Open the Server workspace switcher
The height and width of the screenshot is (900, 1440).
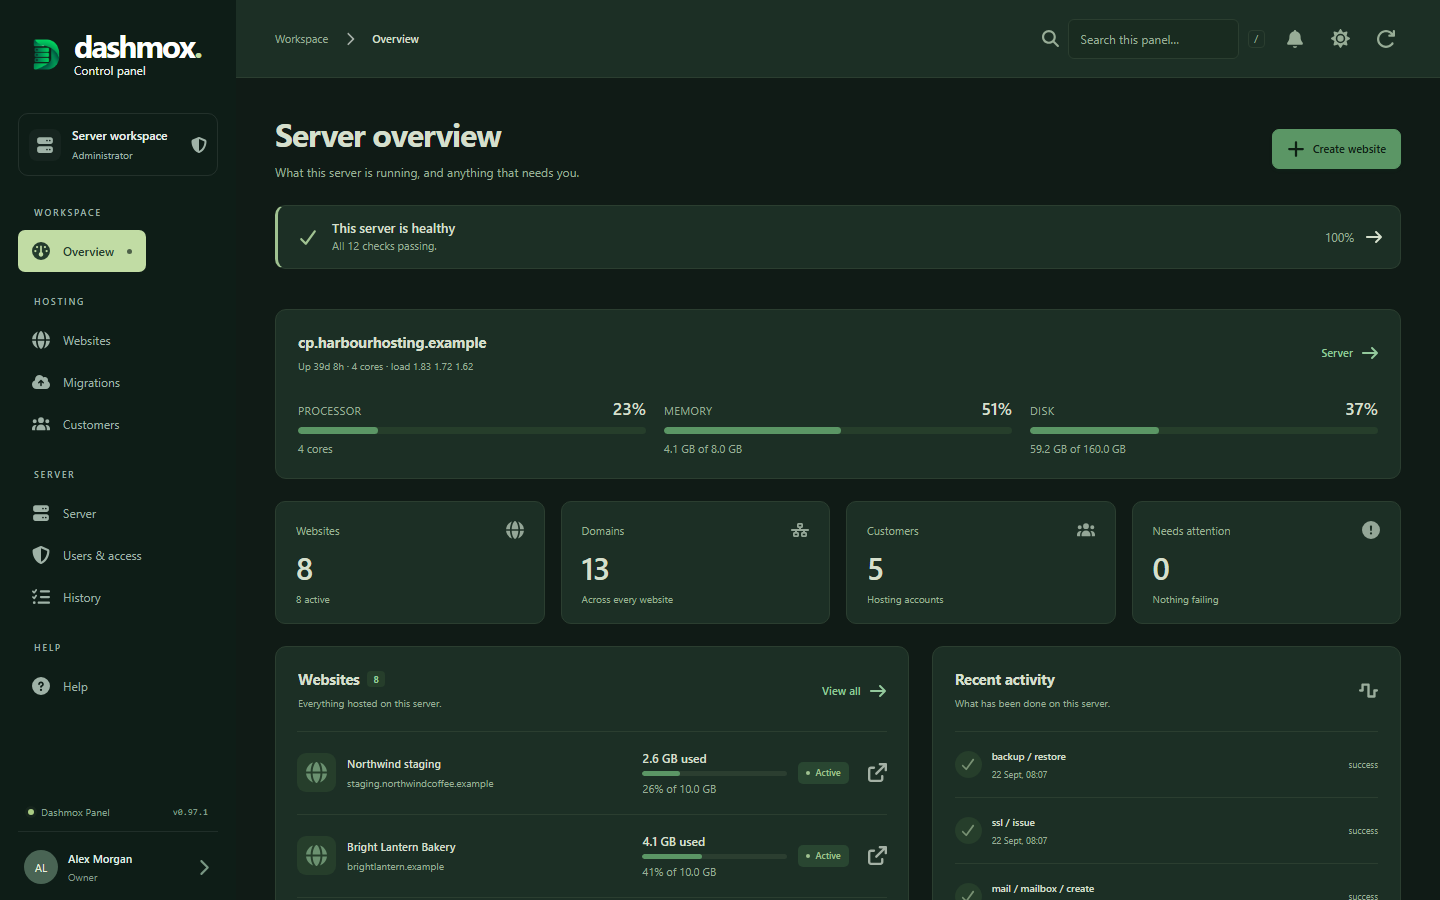(118, 145)
